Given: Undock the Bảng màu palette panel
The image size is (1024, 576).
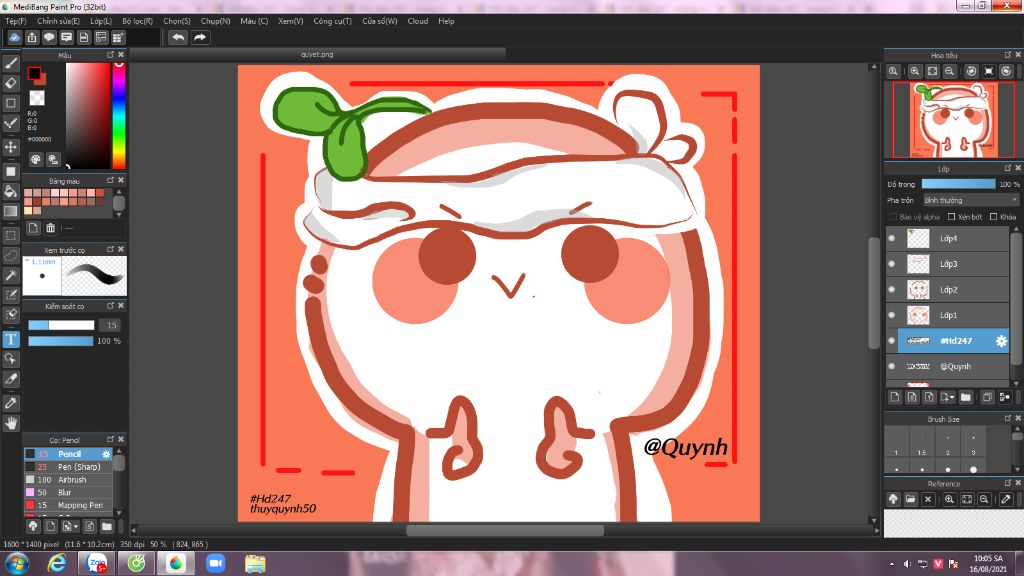Looking at the screenshot, I should 110,180.
